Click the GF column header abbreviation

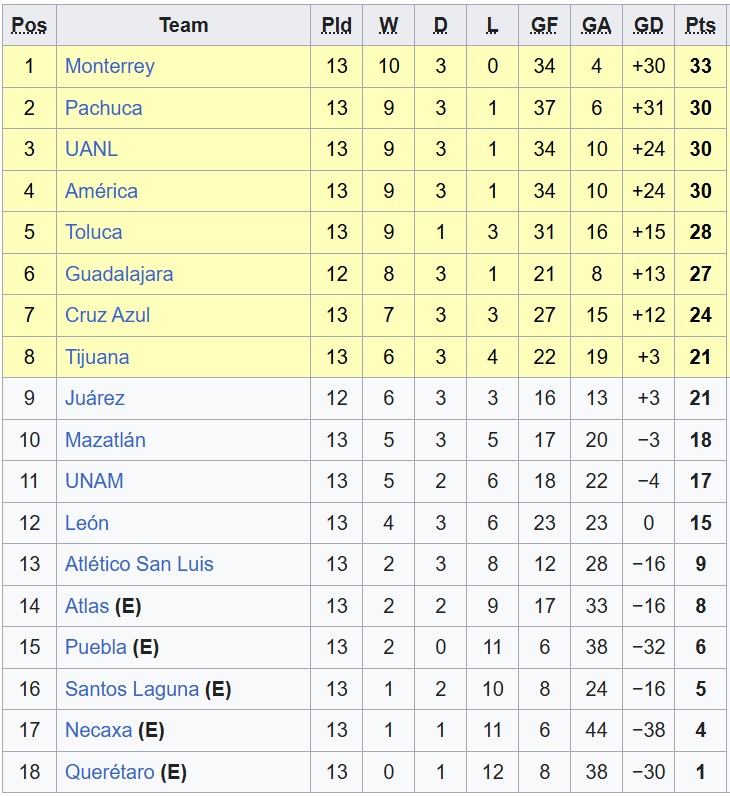pos(544,25)
